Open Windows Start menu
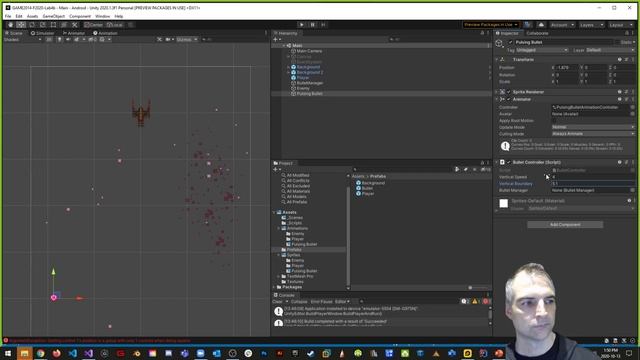The image size is (640, 360). click(x=8, y=353)
